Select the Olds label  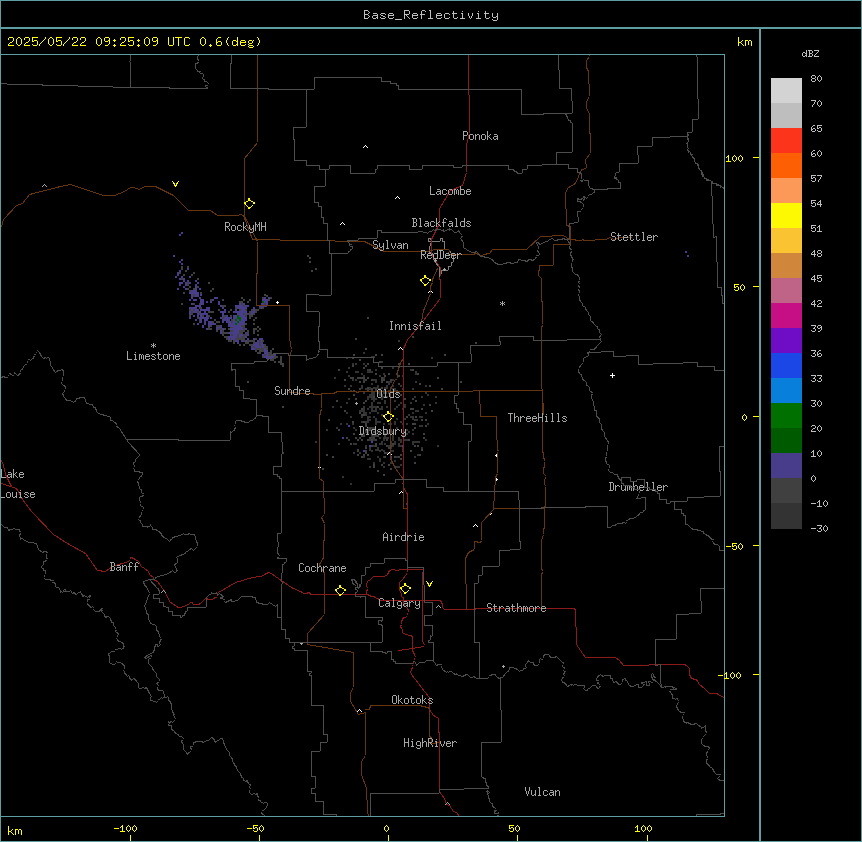388,394
